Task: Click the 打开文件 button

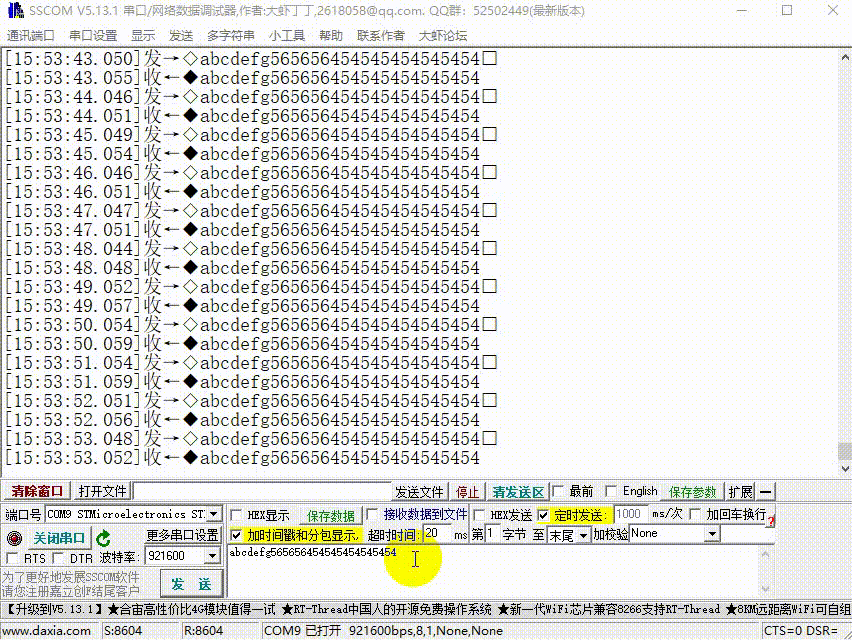Action: (x=102, y=492)
